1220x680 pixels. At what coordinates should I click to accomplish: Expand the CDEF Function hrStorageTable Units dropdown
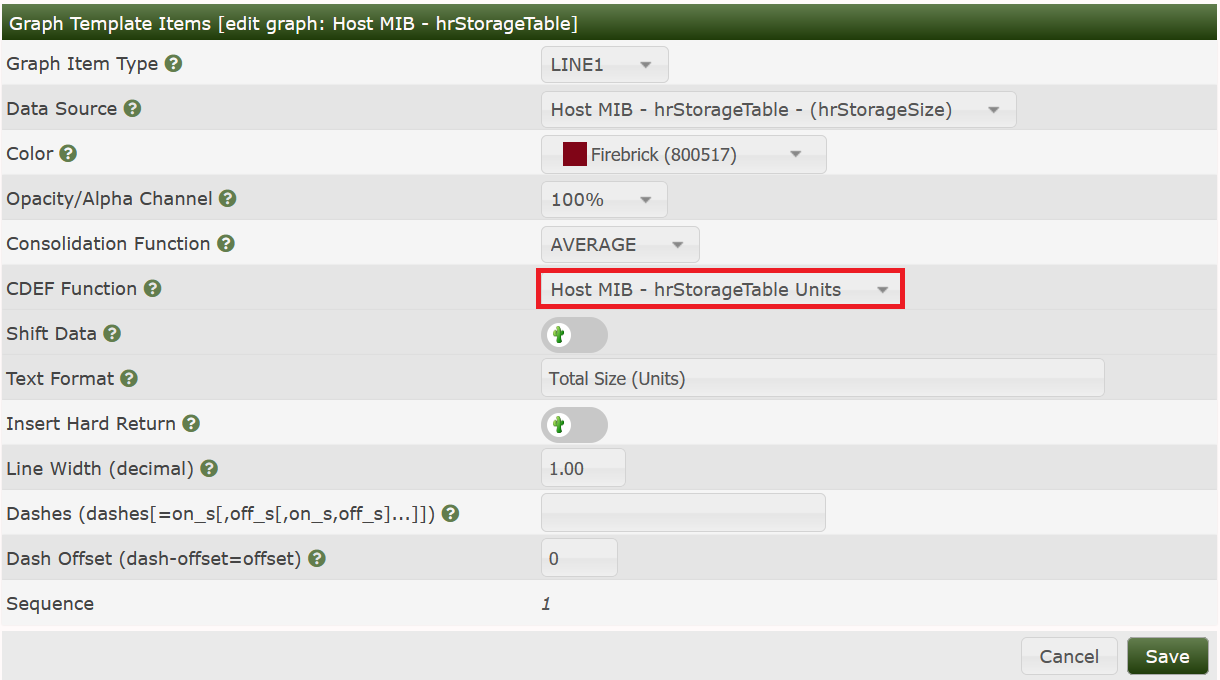720,290
